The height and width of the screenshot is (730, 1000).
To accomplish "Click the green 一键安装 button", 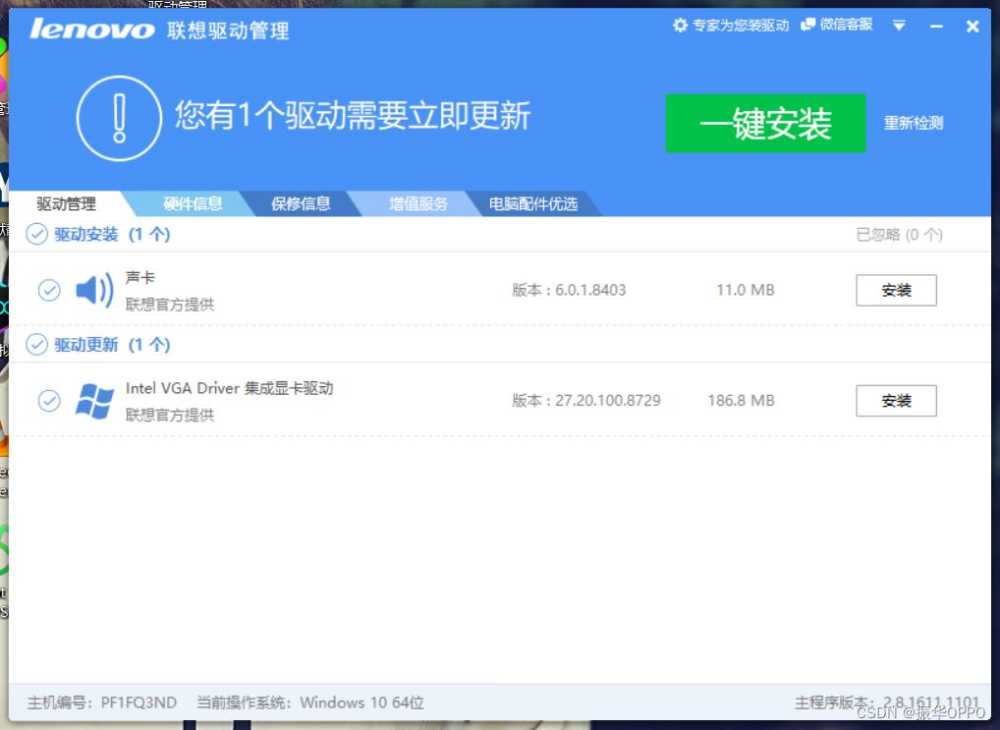I will (x=765, y=123).
